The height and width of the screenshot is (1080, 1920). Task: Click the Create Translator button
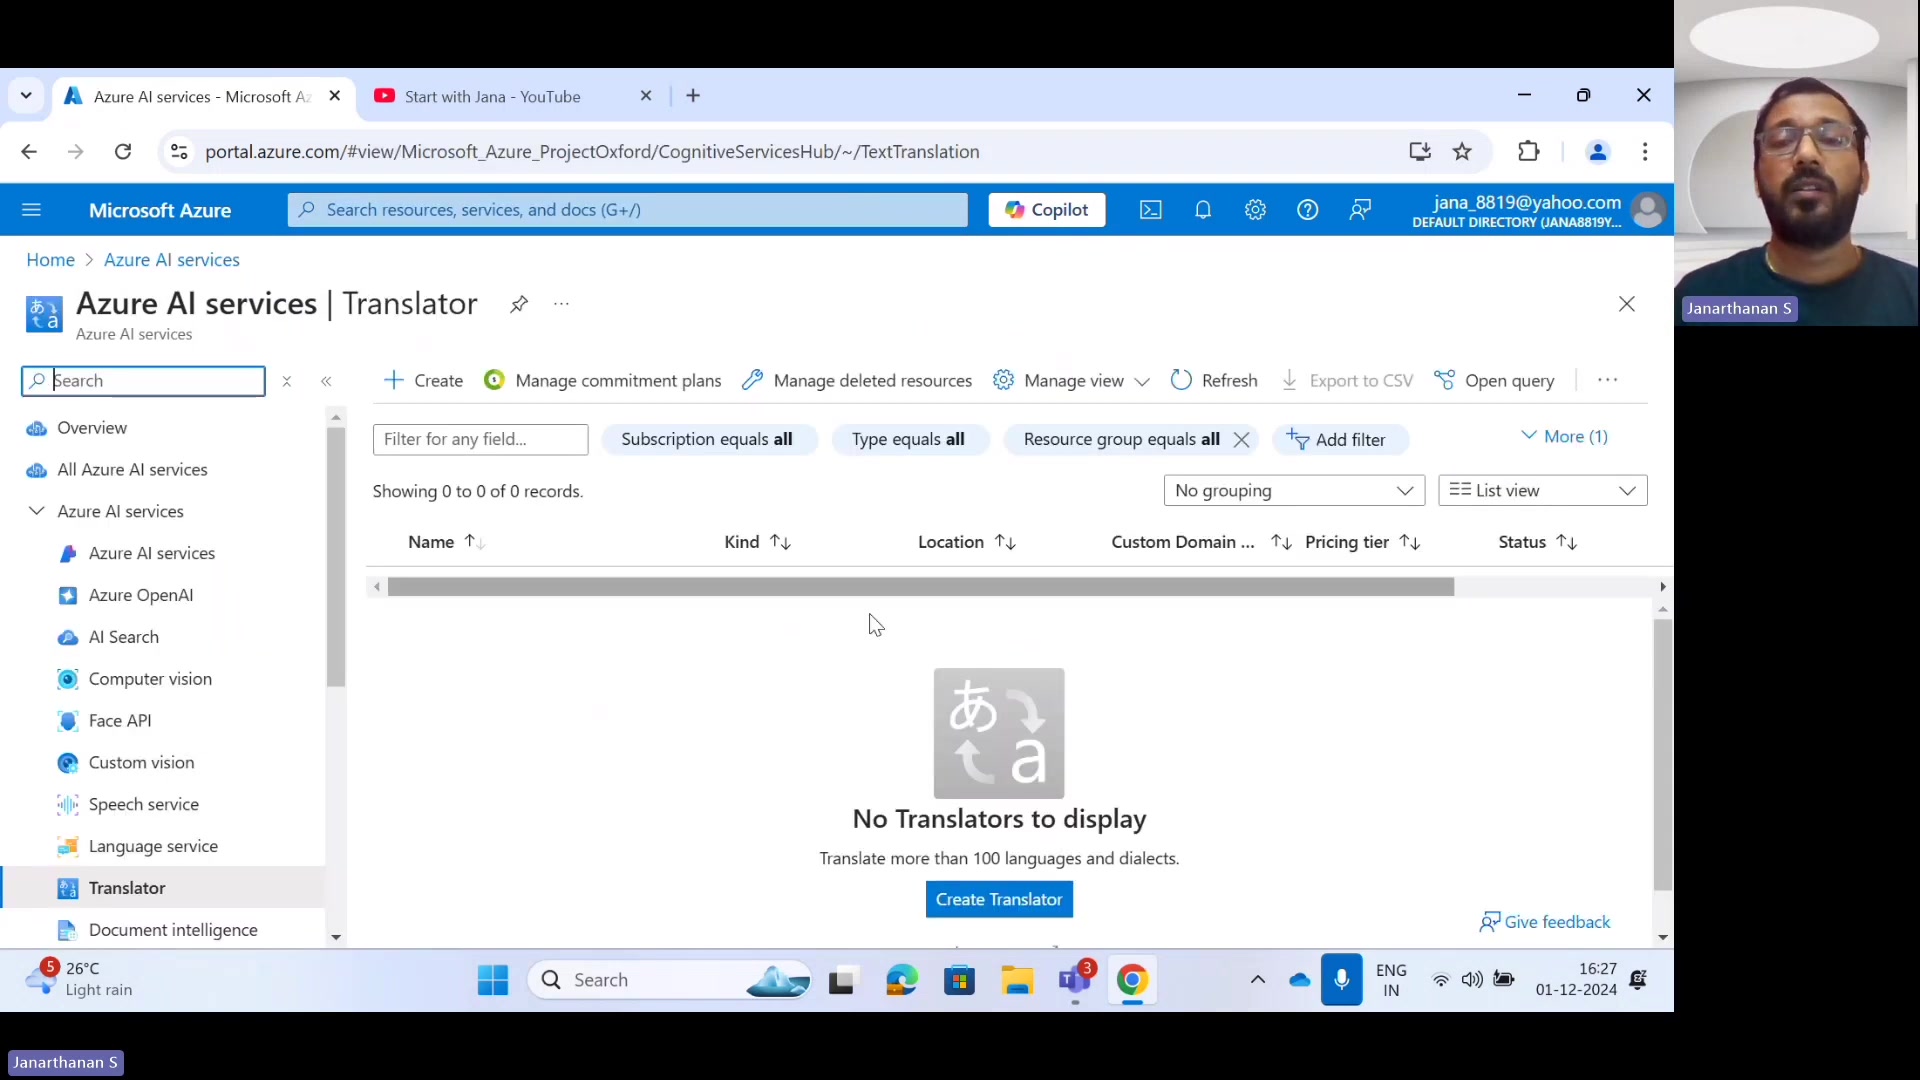[999, 898]
